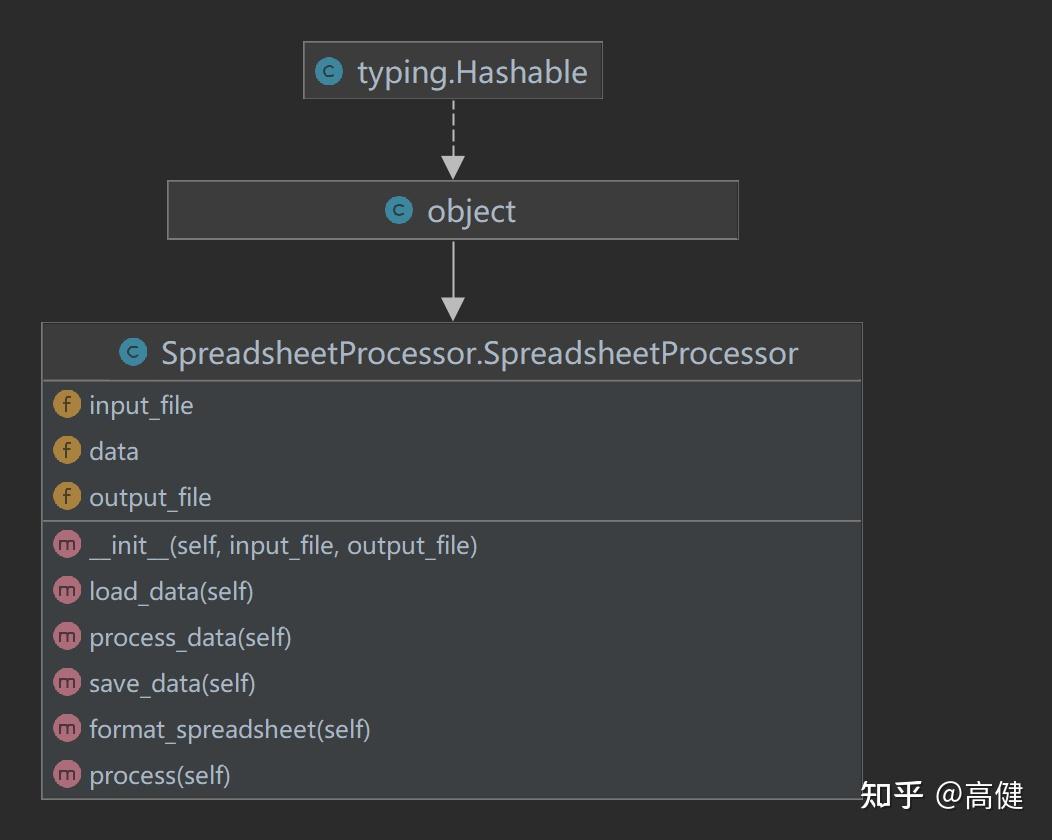
Task: Click the process(self) method entry
Action: point(160,776)
